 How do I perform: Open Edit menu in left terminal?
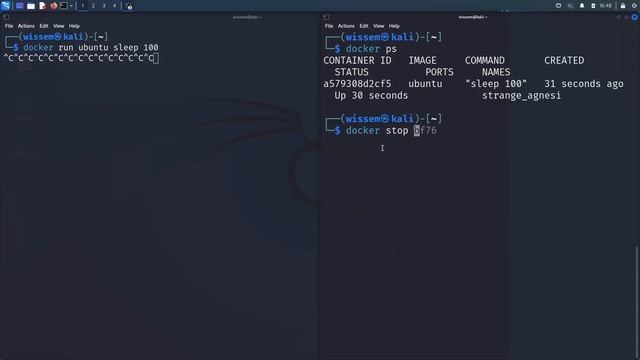tap(44, 26)
